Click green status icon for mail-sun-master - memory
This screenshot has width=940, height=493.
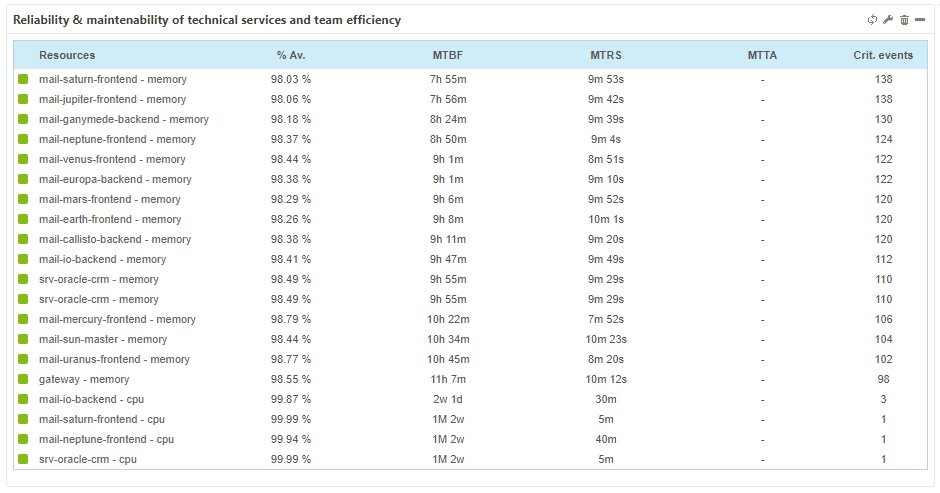(23, 339)
